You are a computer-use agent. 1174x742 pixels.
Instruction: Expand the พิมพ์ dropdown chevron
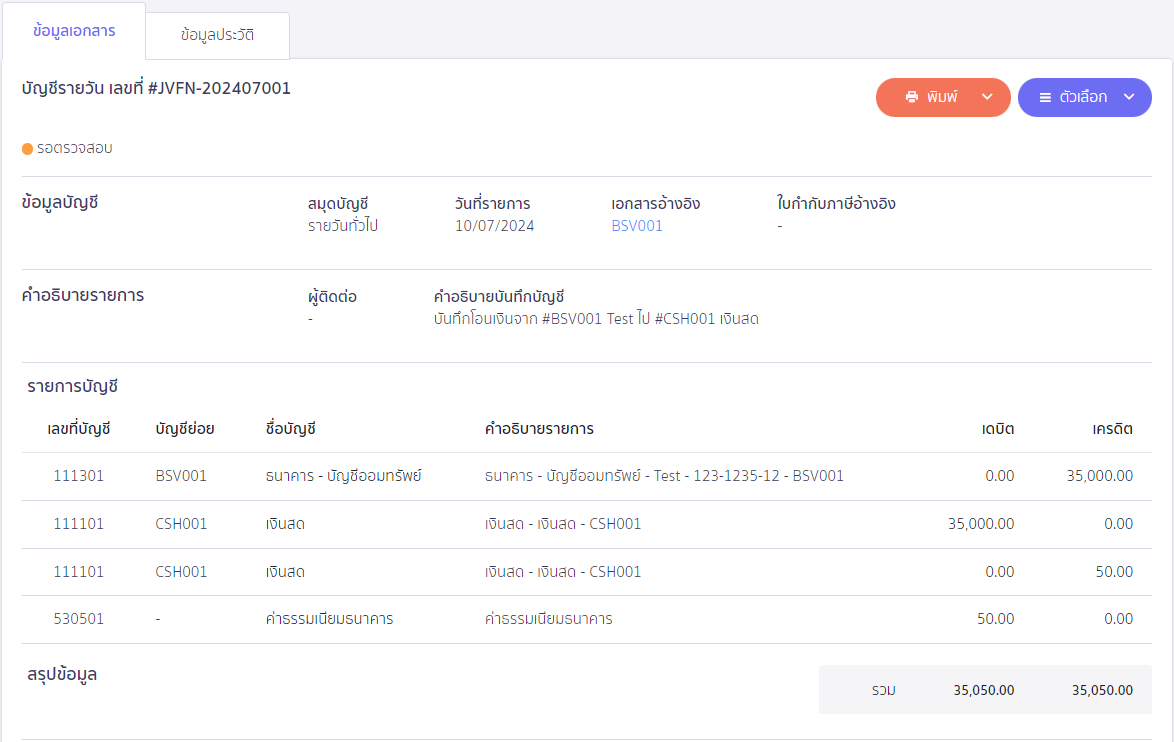987,97
